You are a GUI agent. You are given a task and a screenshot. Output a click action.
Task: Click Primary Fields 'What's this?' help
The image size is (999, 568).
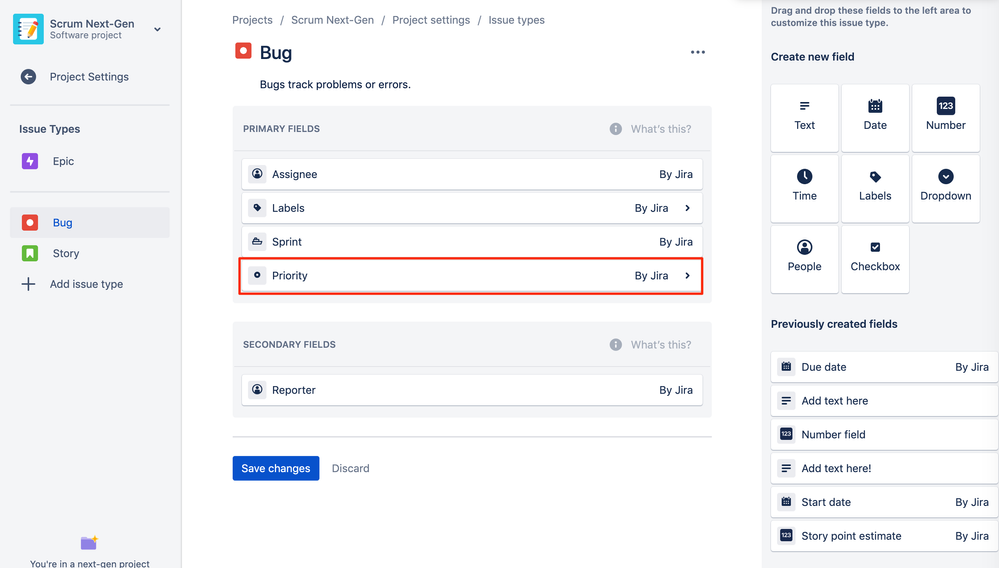tap(661, 129)
